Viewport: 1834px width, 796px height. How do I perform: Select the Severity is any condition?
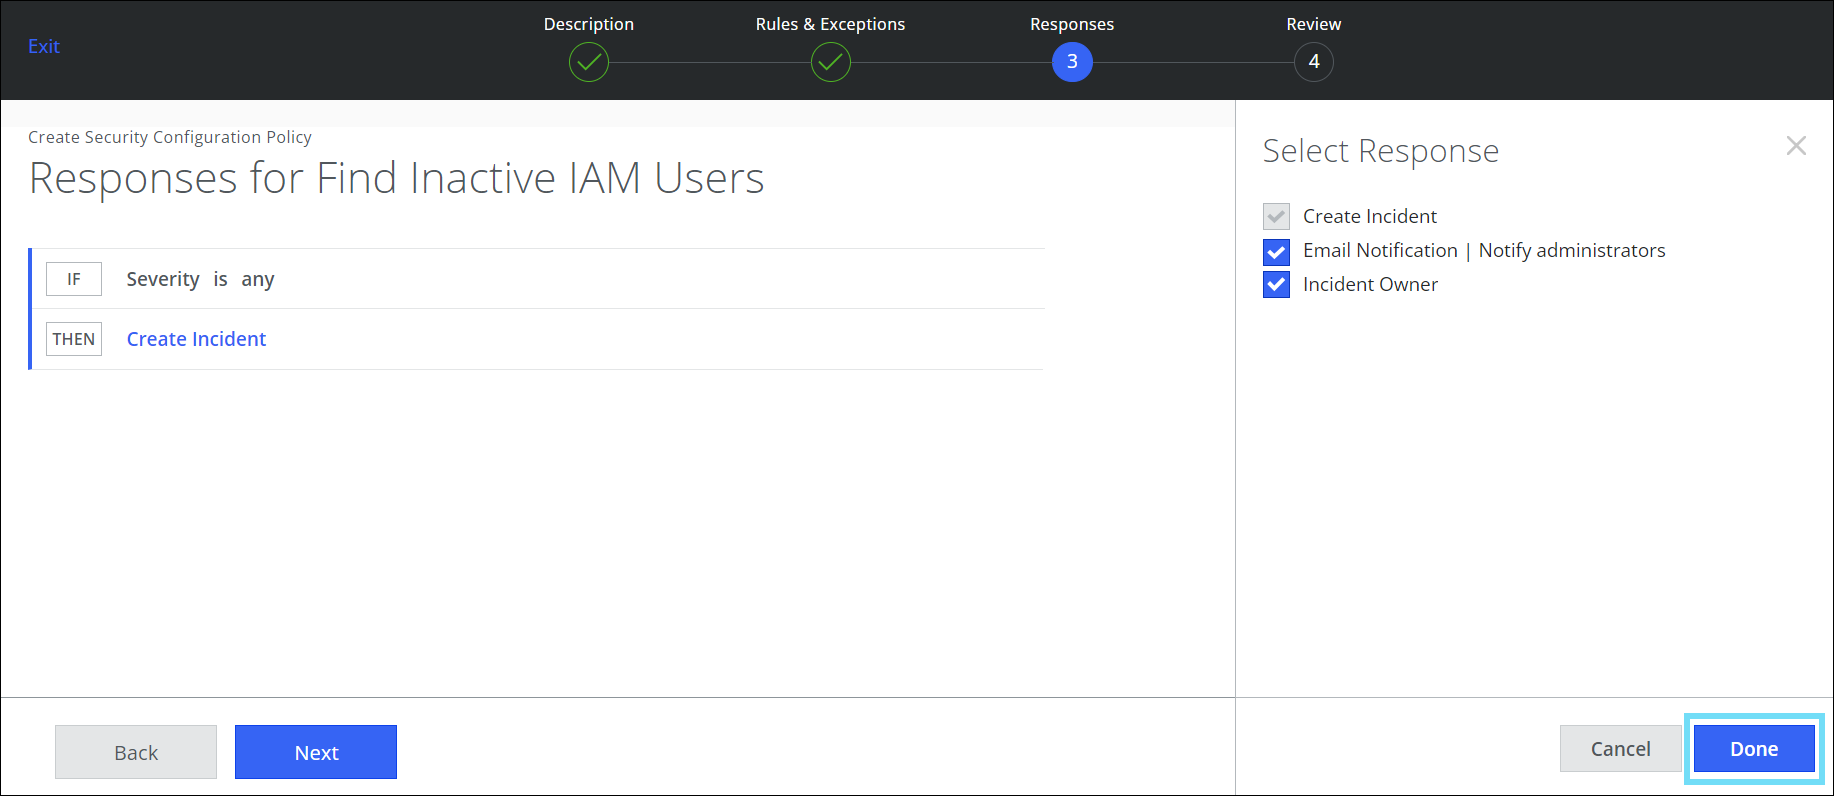click(200, 279)
